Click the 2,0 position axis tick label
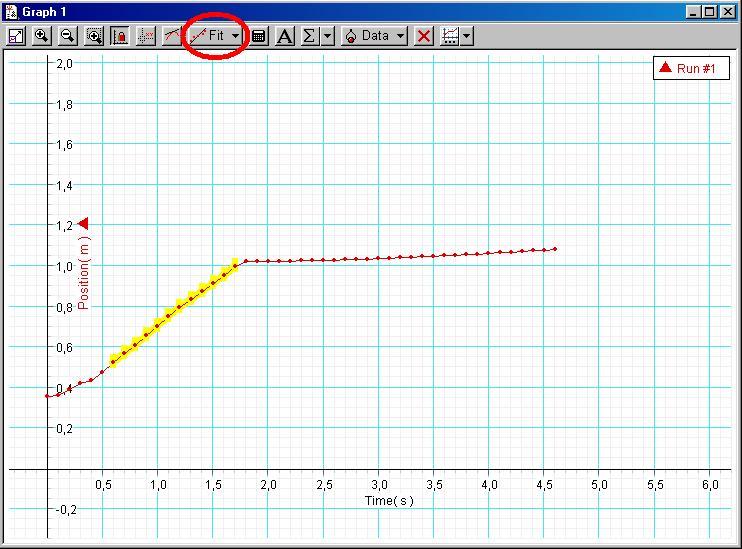742x549 pixels. coord(64,63)
